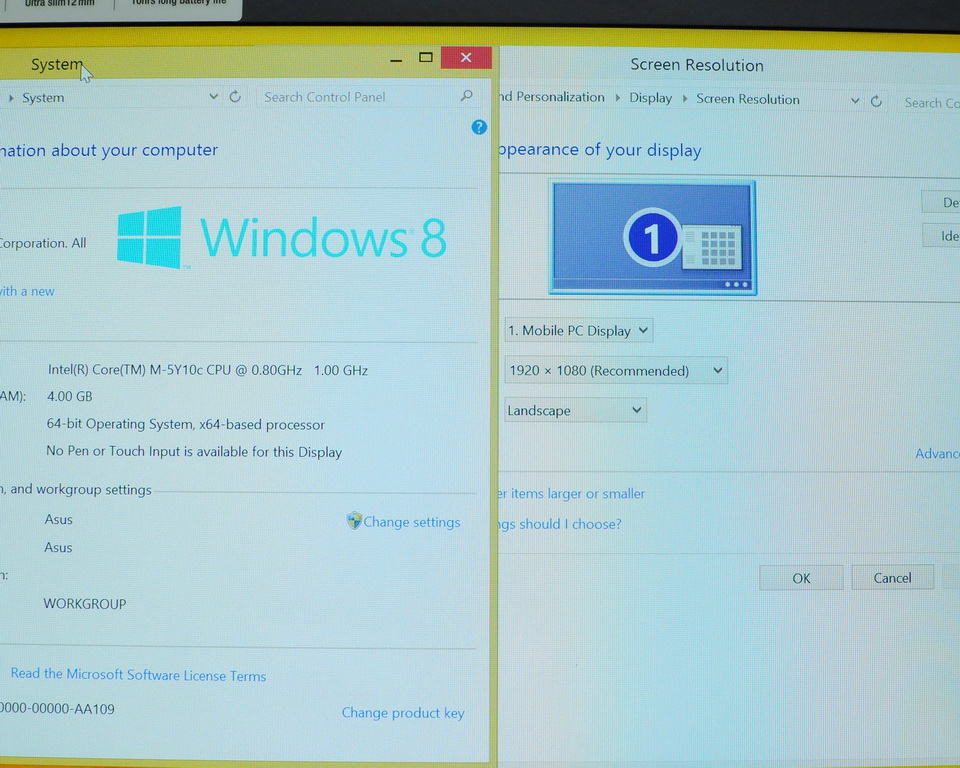The width and height of the screenshot is (960, 768).
Task: Select the No Pen or Touch Input text
Action: pyautogui.click(x=194, y=451)
